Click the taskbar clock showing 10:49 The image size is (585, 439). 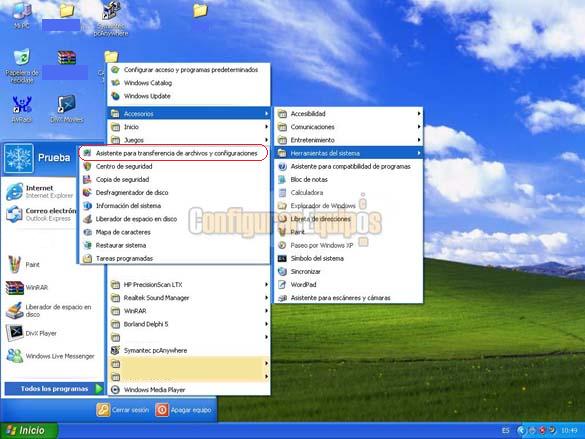pyautogui.click(x=569, y=430)
